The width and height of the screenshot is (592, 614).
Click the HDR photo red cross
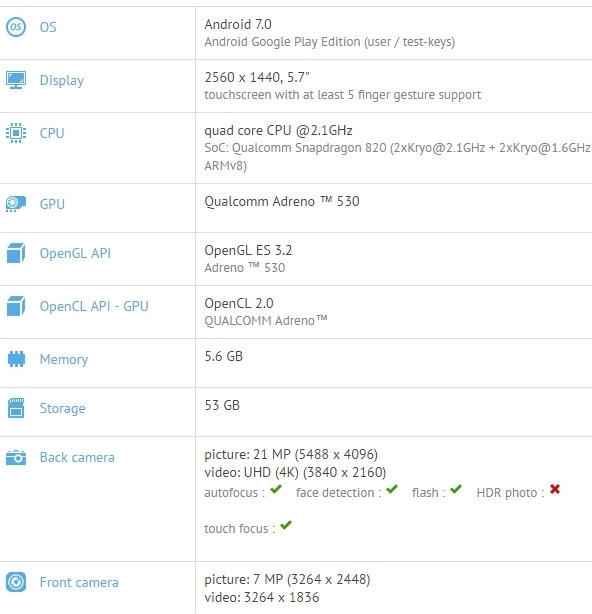(x=555, y=489)
